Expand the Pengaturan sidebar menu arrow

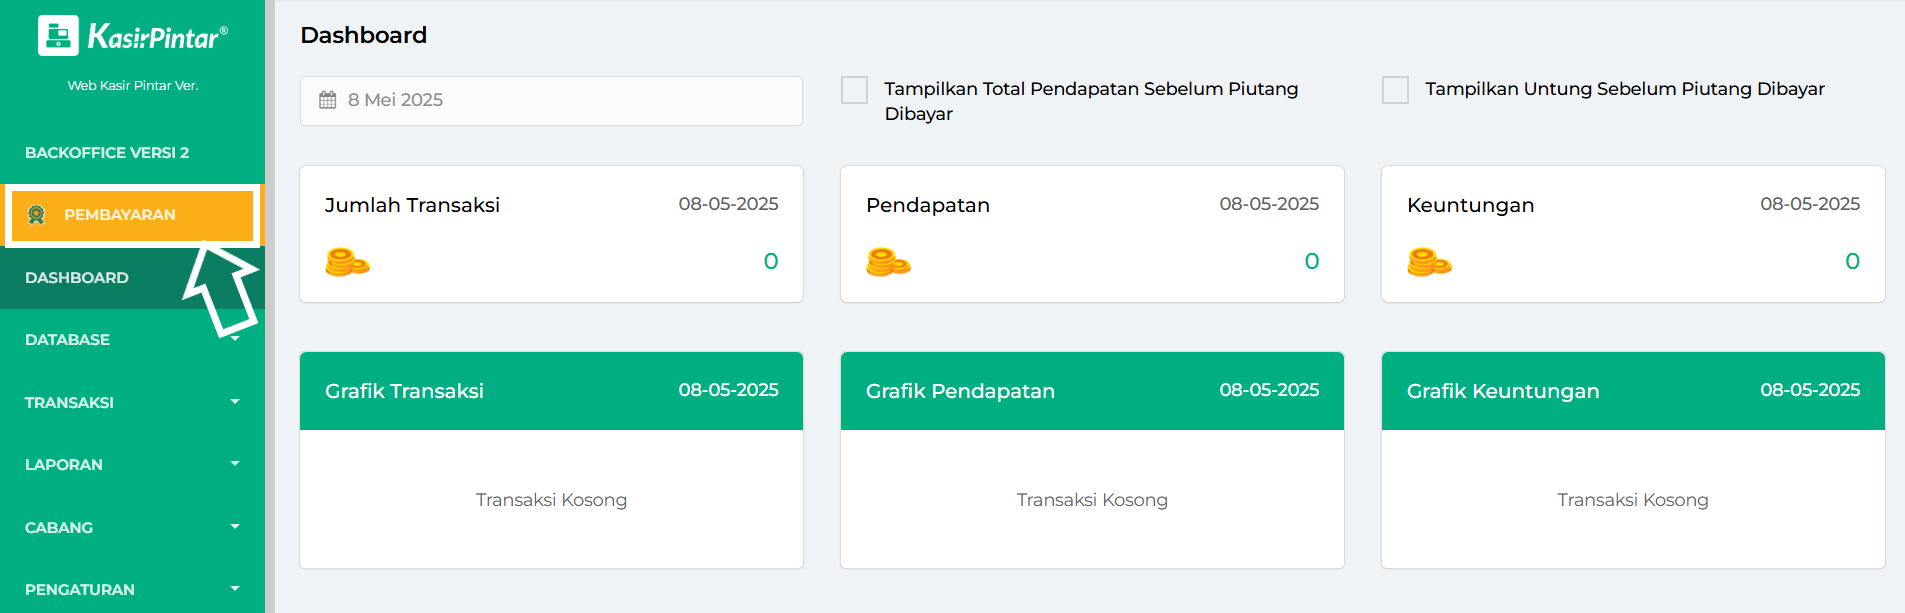(235, 589)
